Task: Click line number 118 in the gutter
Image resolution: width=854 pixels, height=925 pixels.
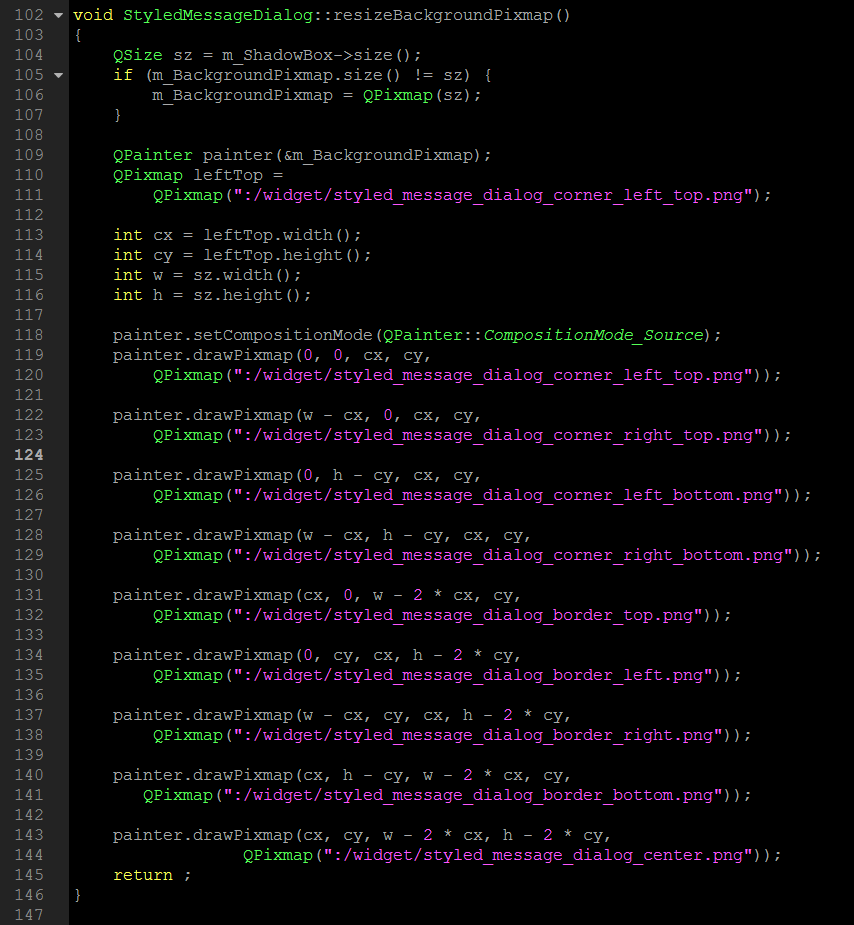Action: pyautogui.click(x=28, y=335)
